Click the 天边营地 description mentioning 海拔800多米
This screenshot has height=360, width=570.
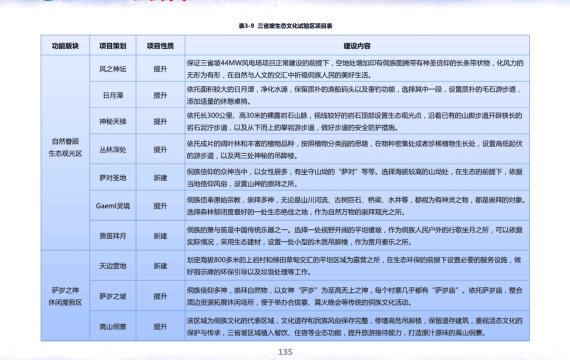pos(357,266)
